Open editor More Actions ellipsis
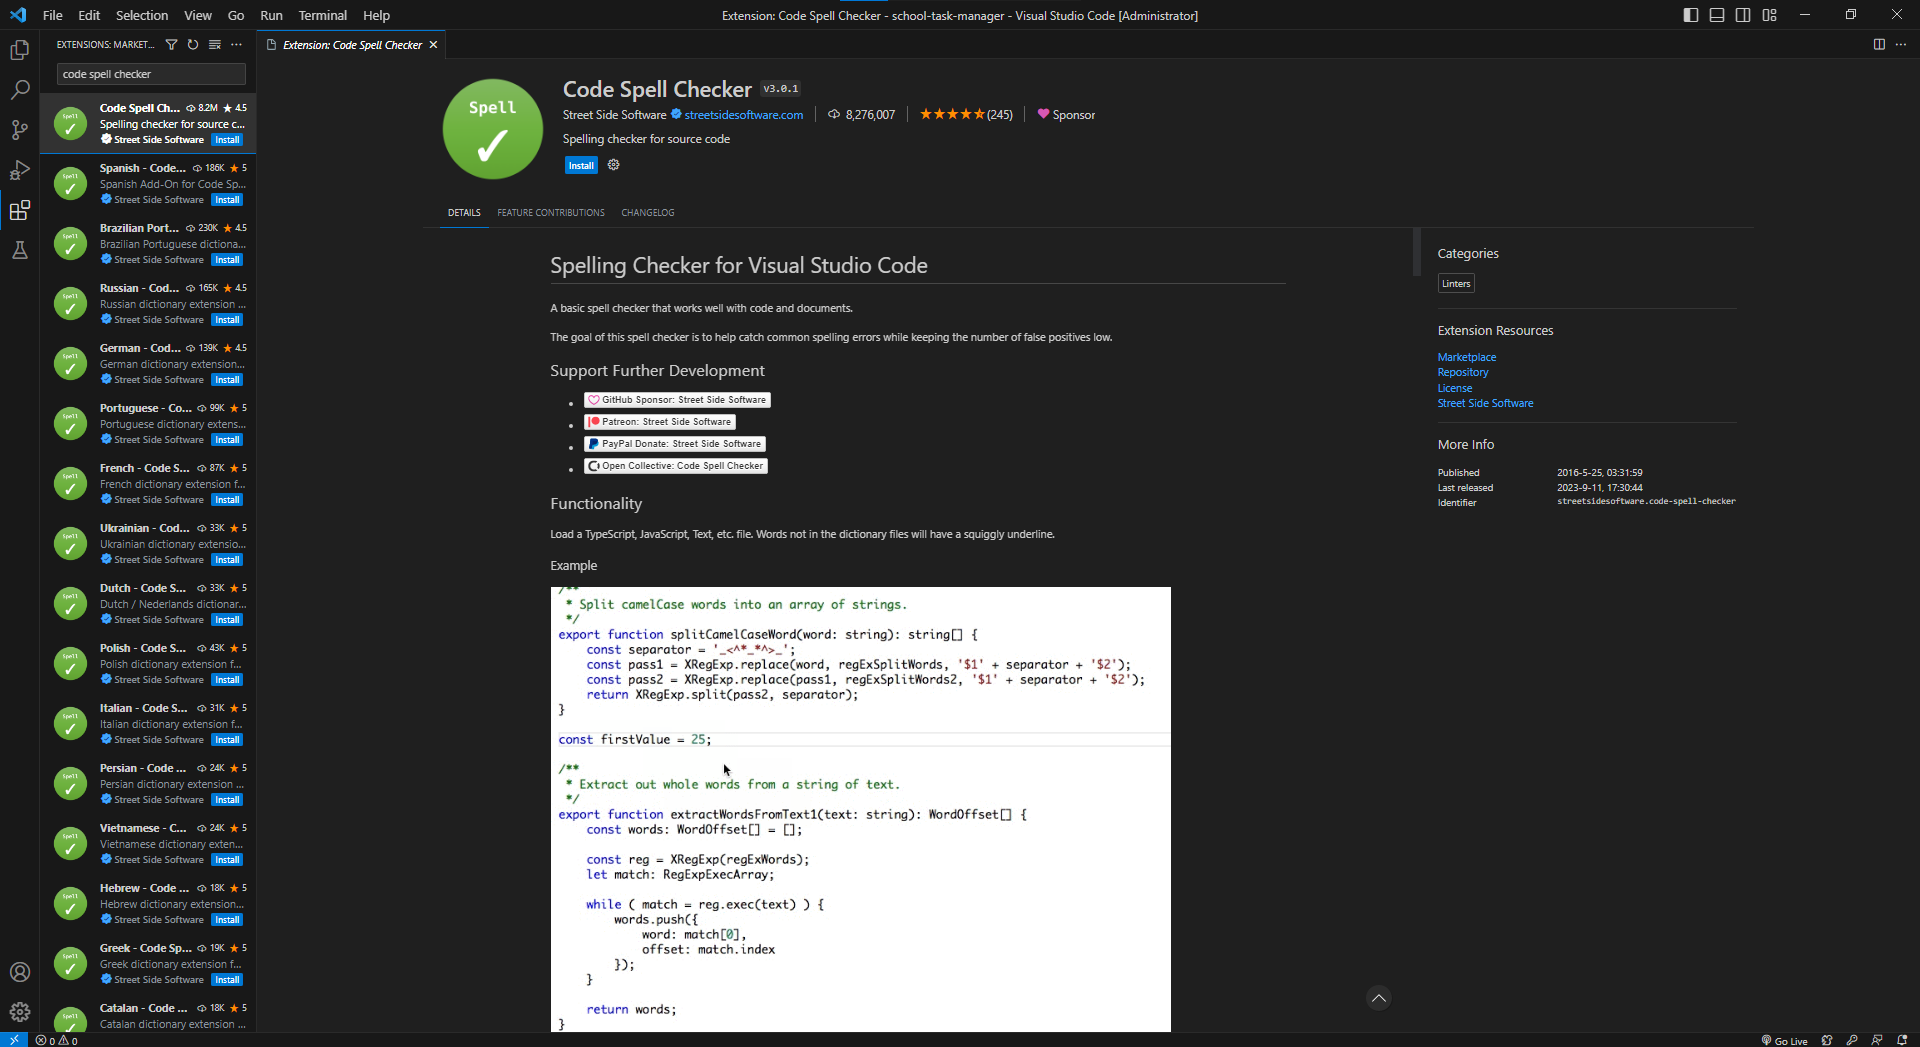The image size is (1920, 1047). (1901, 45)
